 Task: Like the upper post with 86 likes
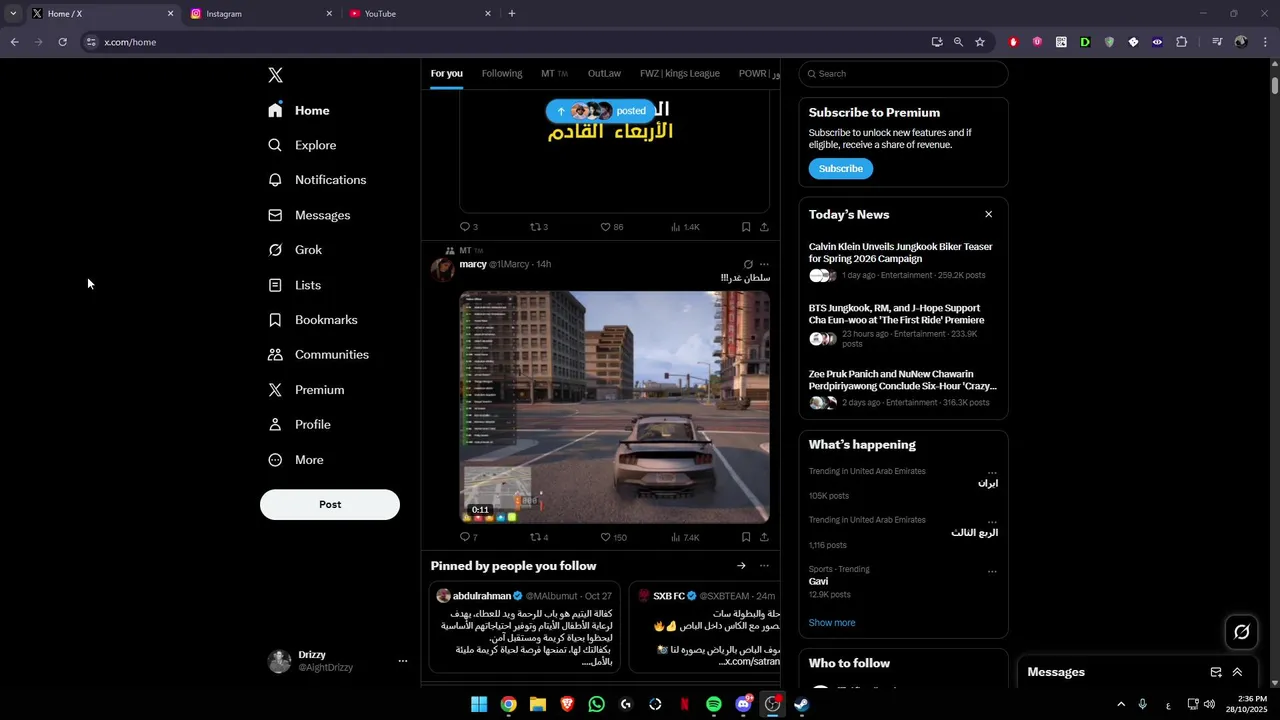pos(611,227)
